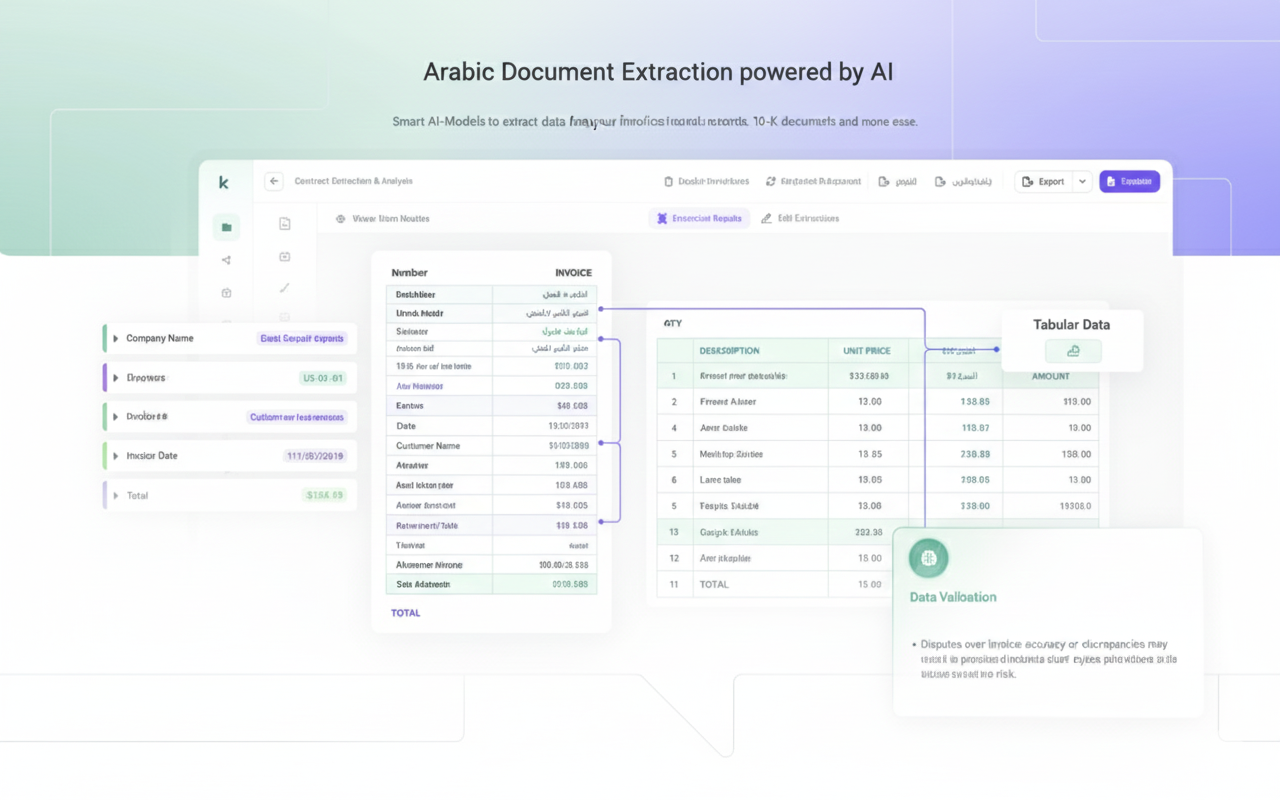Switch to the Edit Extractions tab
Image resolution: width=1280 pixels, height=800 pixels.
[800, 218]
